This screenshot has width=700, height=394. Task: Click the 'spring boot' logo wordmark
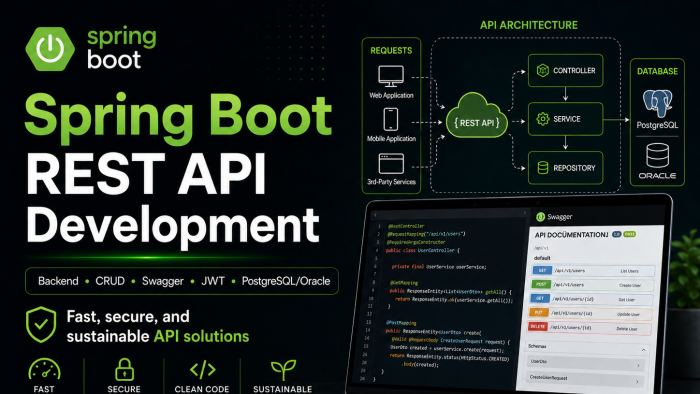[121, 49]
